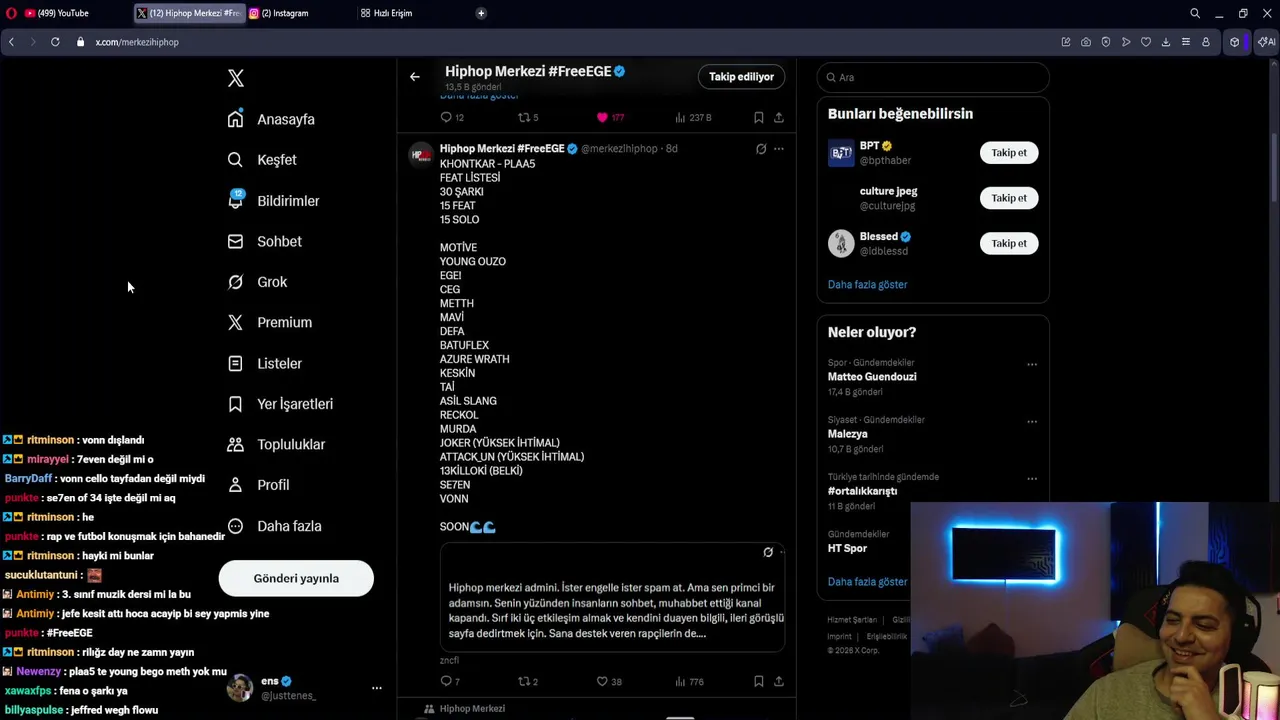The width and height of the screenshot is (1280, 720).
Task: Open Keşfet explore page
Action: tap(262, 160)
